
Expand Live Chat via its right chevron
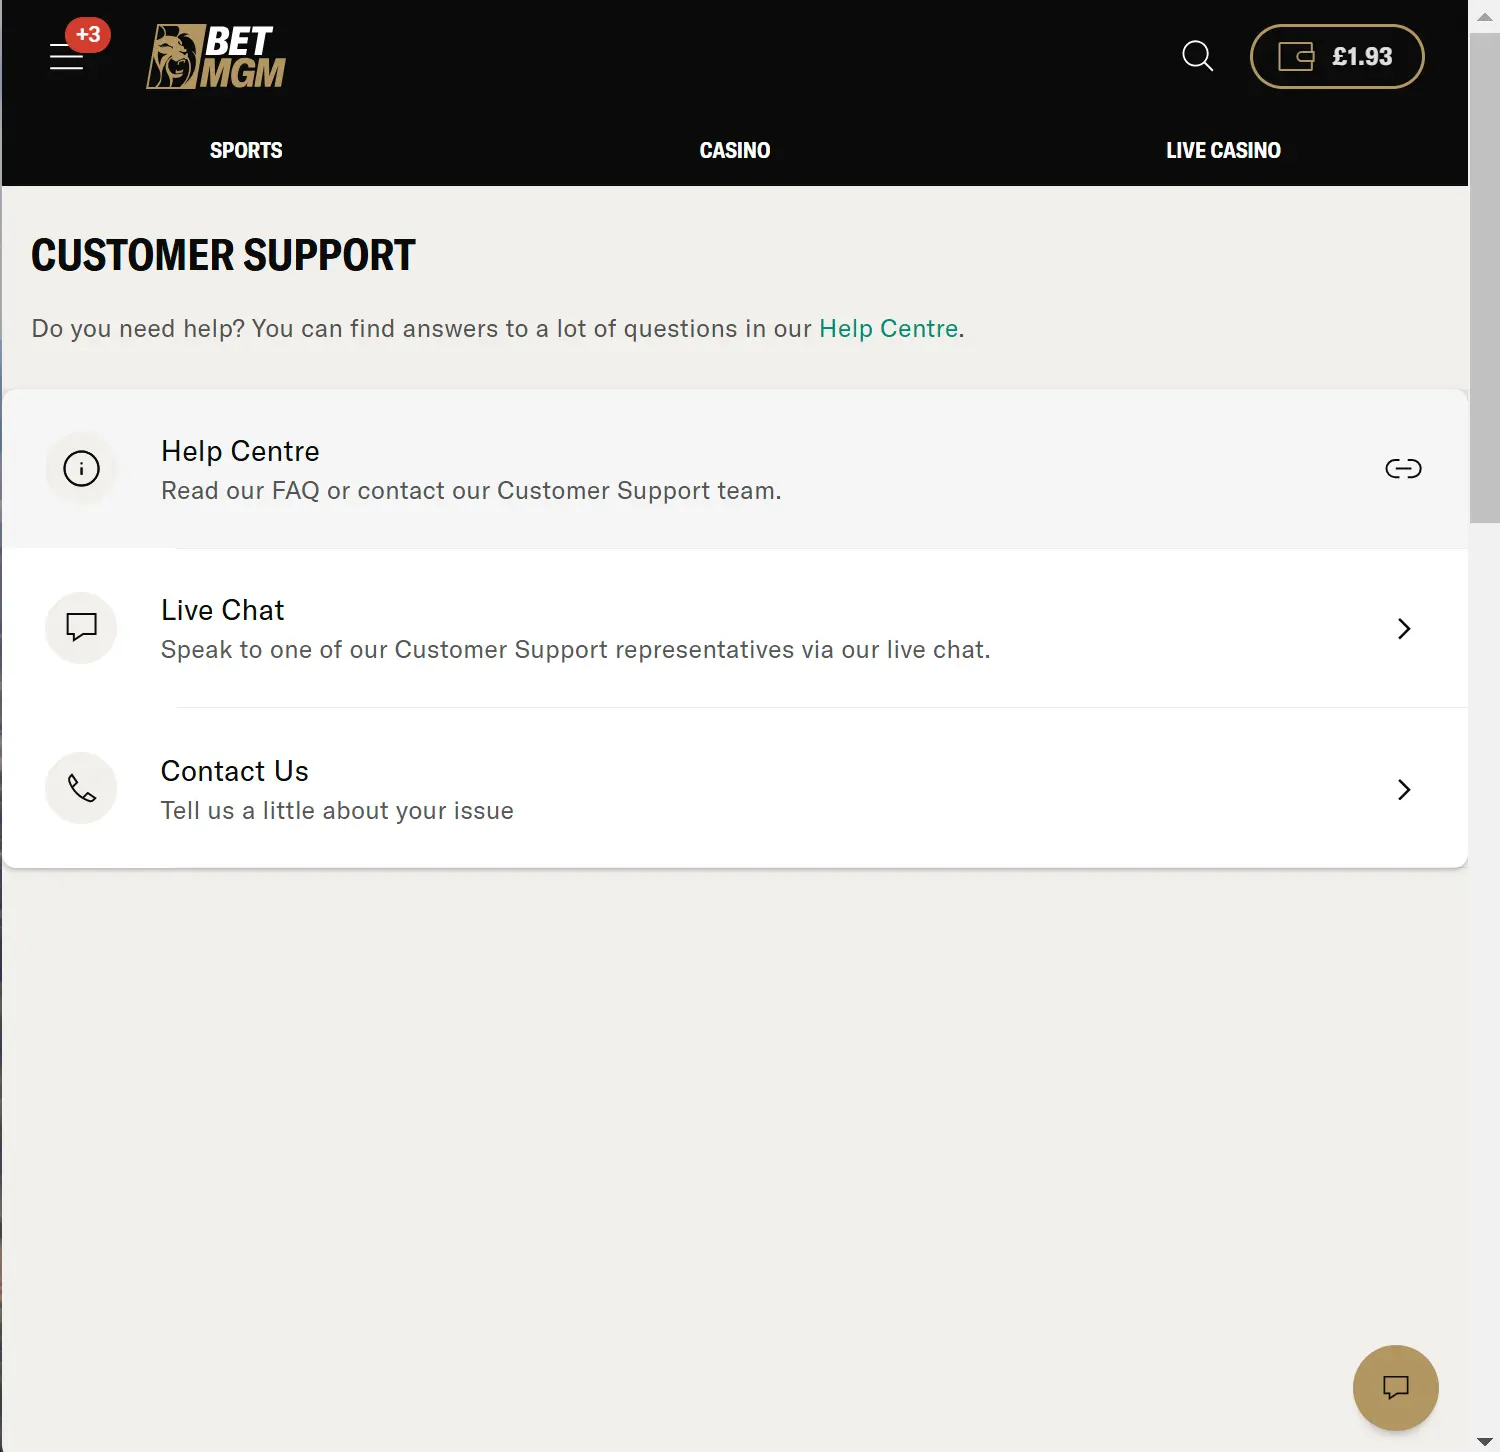point(1404,628)
